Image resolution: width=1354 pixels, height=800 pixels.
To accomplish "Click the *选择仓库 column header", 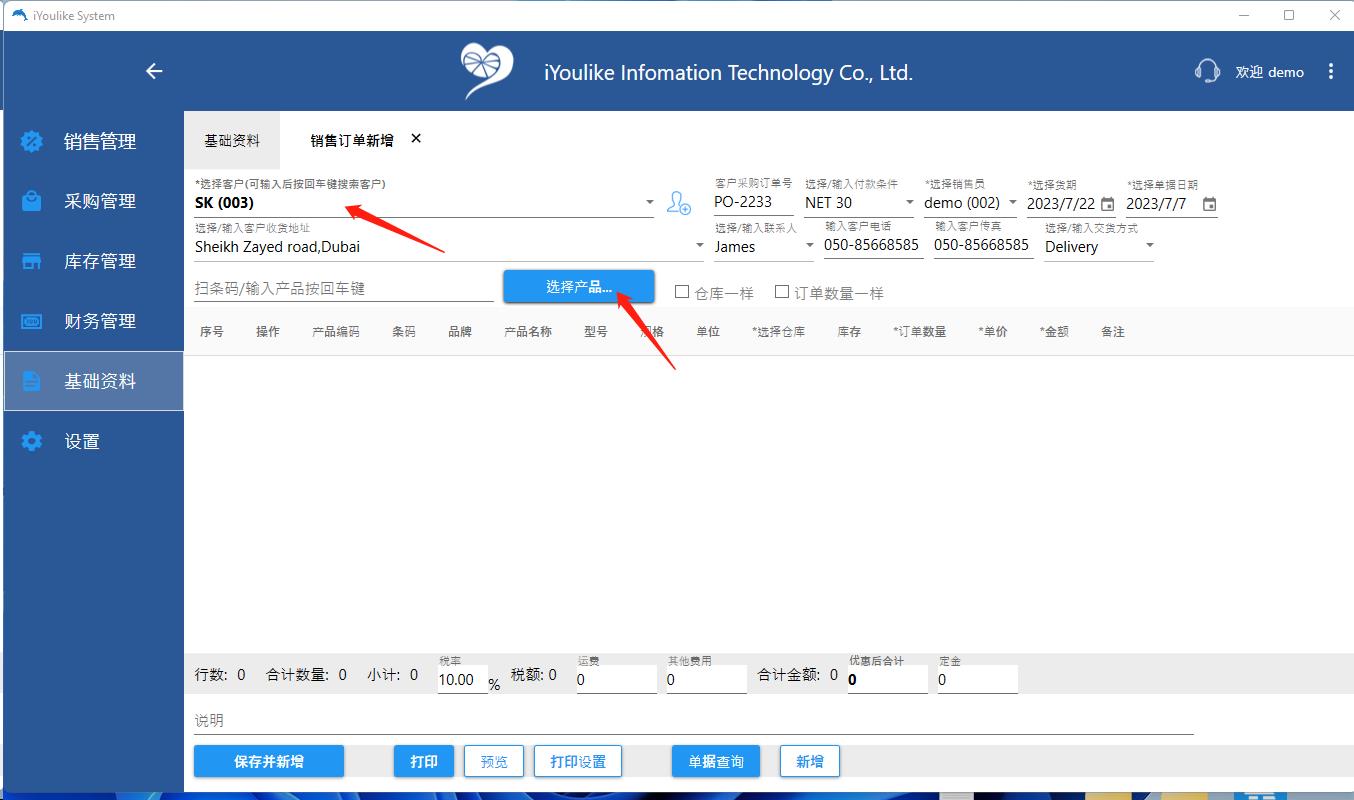I will tap(778, 332).
